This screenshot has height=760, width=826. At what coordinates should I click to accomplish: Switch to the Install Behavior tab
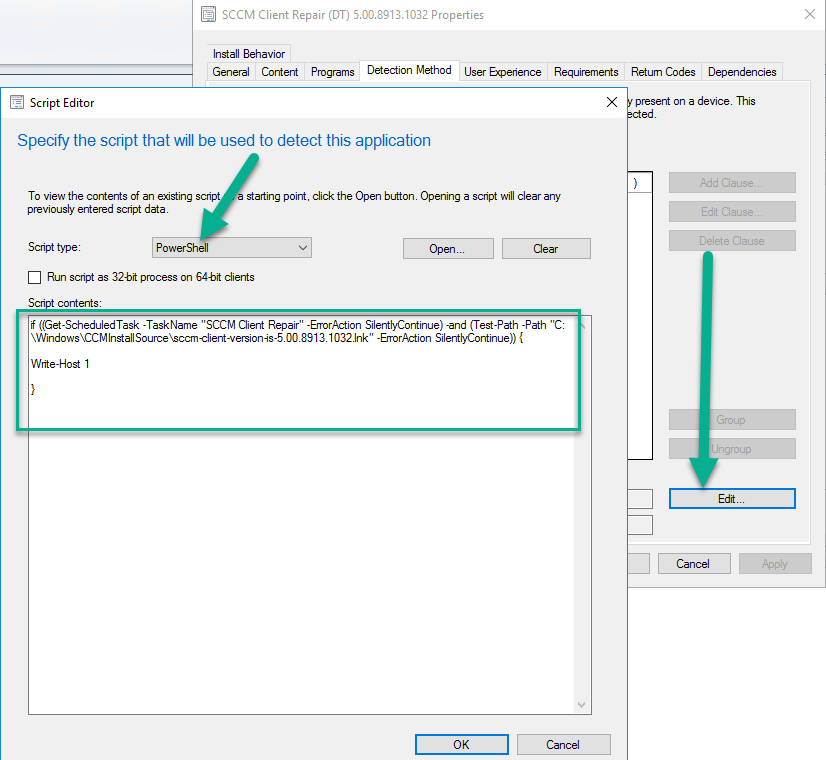coord(249,54)
